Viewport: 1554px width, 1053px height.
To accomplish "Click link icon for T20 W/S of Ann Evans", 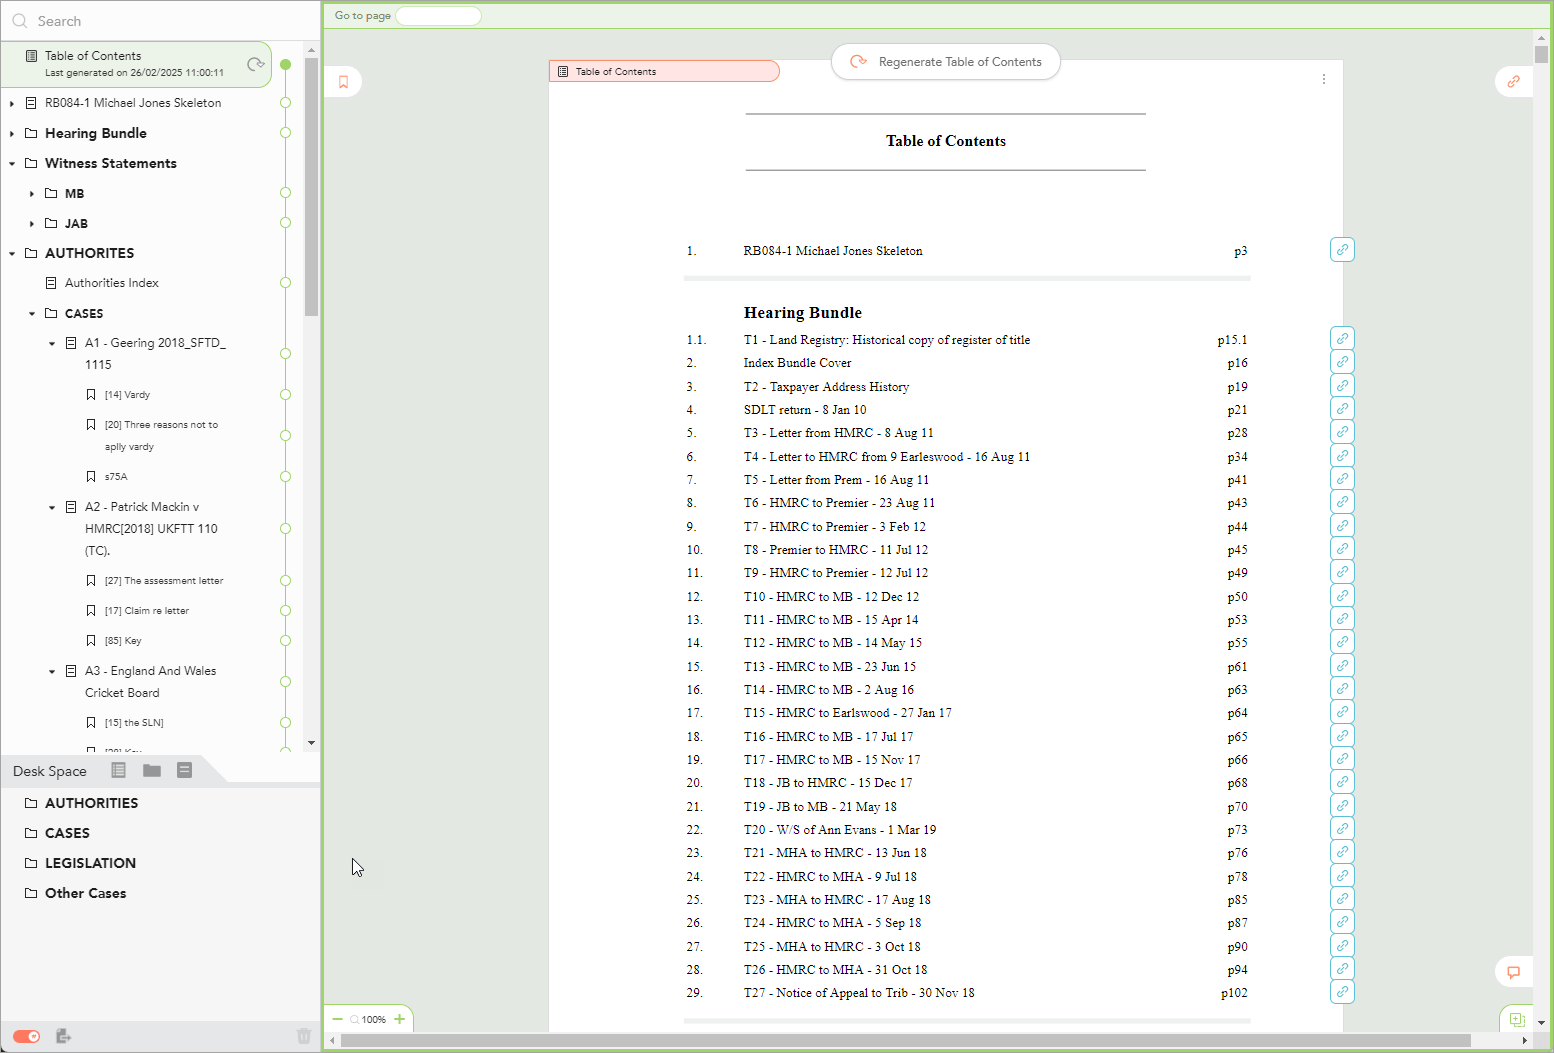I will 1342,828.
